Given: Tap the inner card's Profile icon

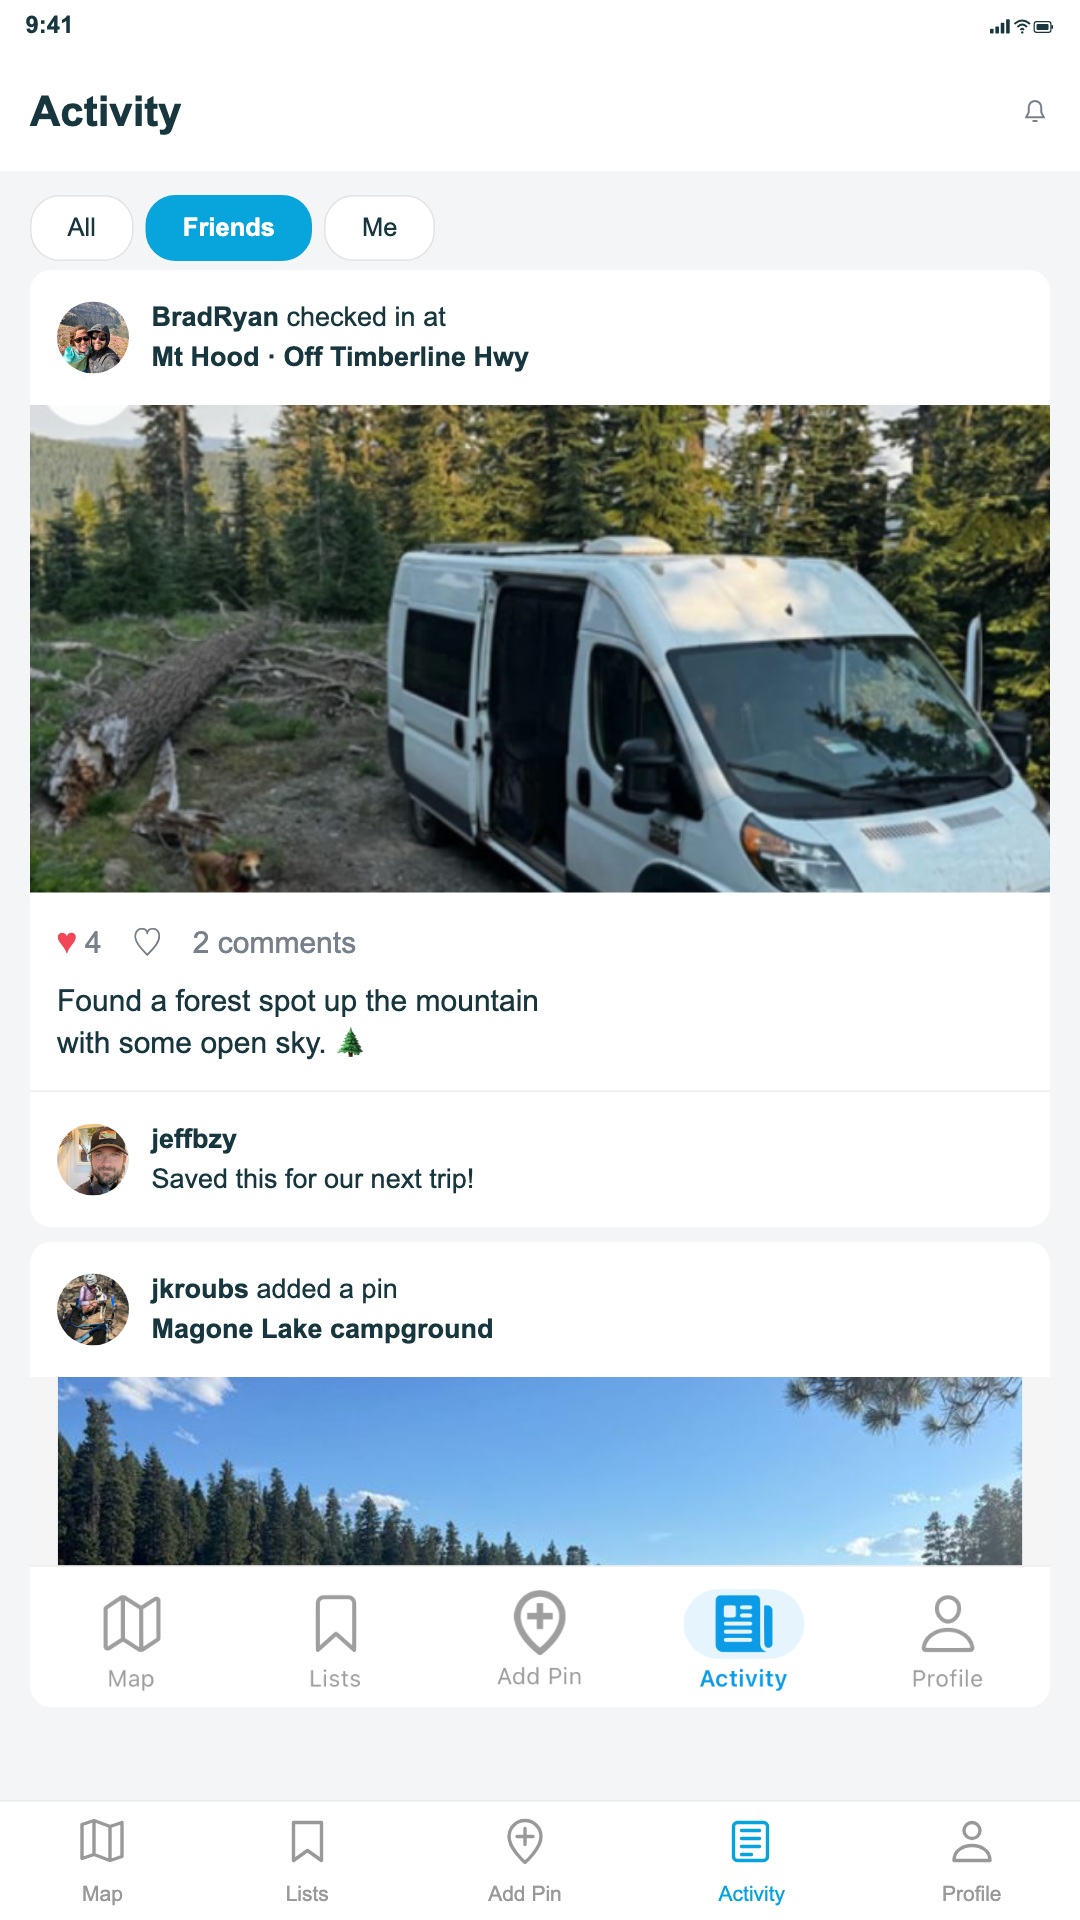Looking at the screenshot, I should pyautogui.click(x=947, y=1623).
